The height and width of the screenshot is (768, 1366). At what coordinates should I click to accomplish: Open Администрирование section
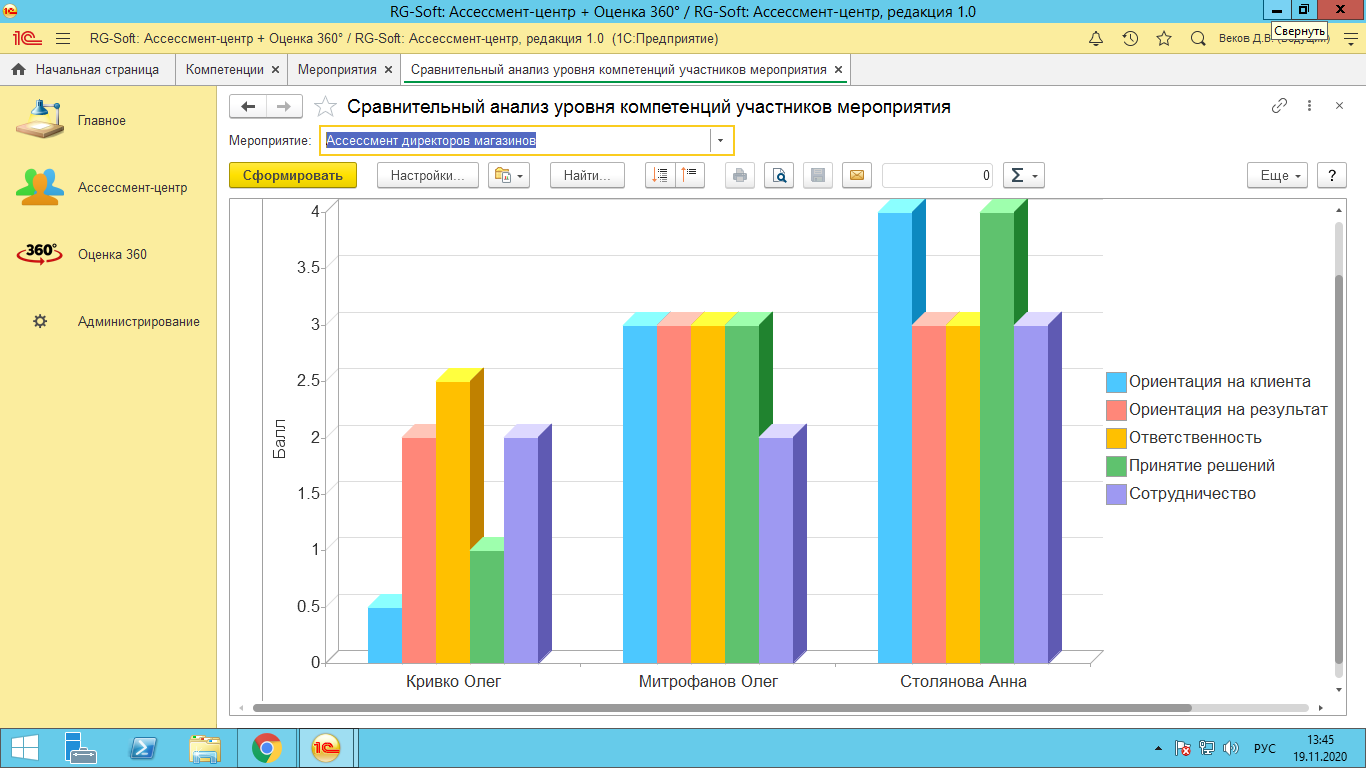[x=108, y=322]
